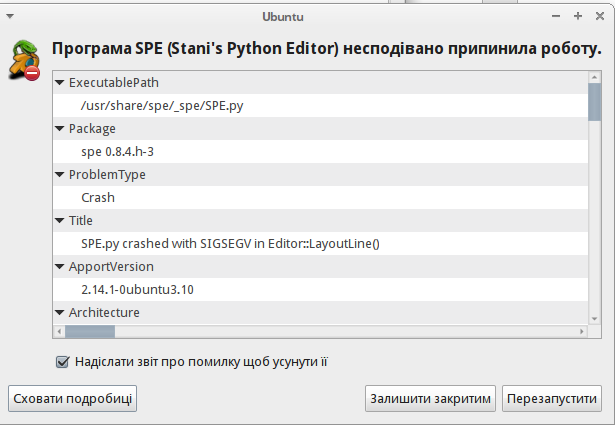Collapse the Architecture entry

[60, 313]
